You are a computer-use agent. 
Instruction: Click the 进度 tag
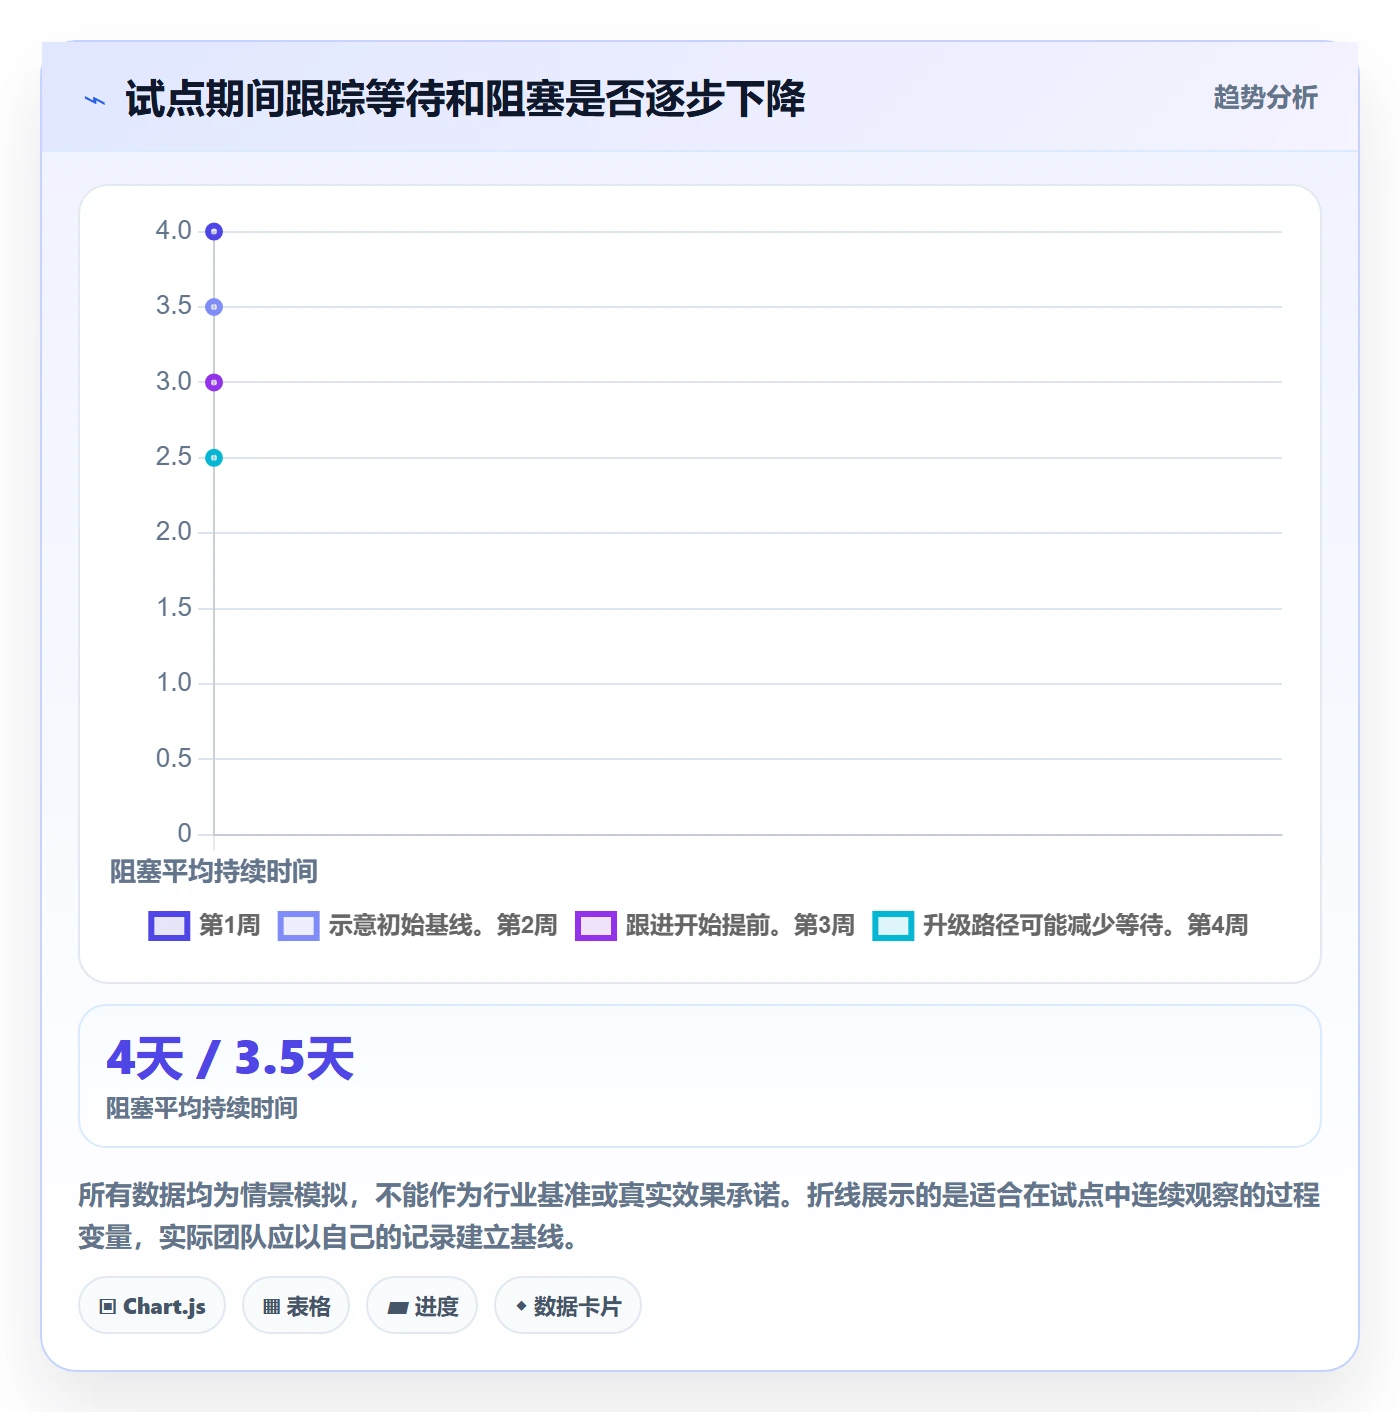[422, 1306]
